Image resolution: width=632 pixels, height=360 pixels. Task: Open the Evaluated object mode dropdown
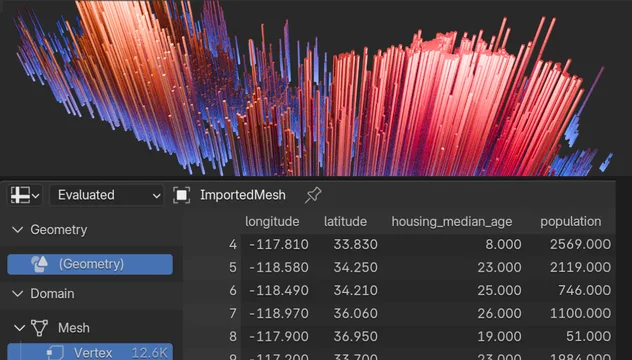107,196
